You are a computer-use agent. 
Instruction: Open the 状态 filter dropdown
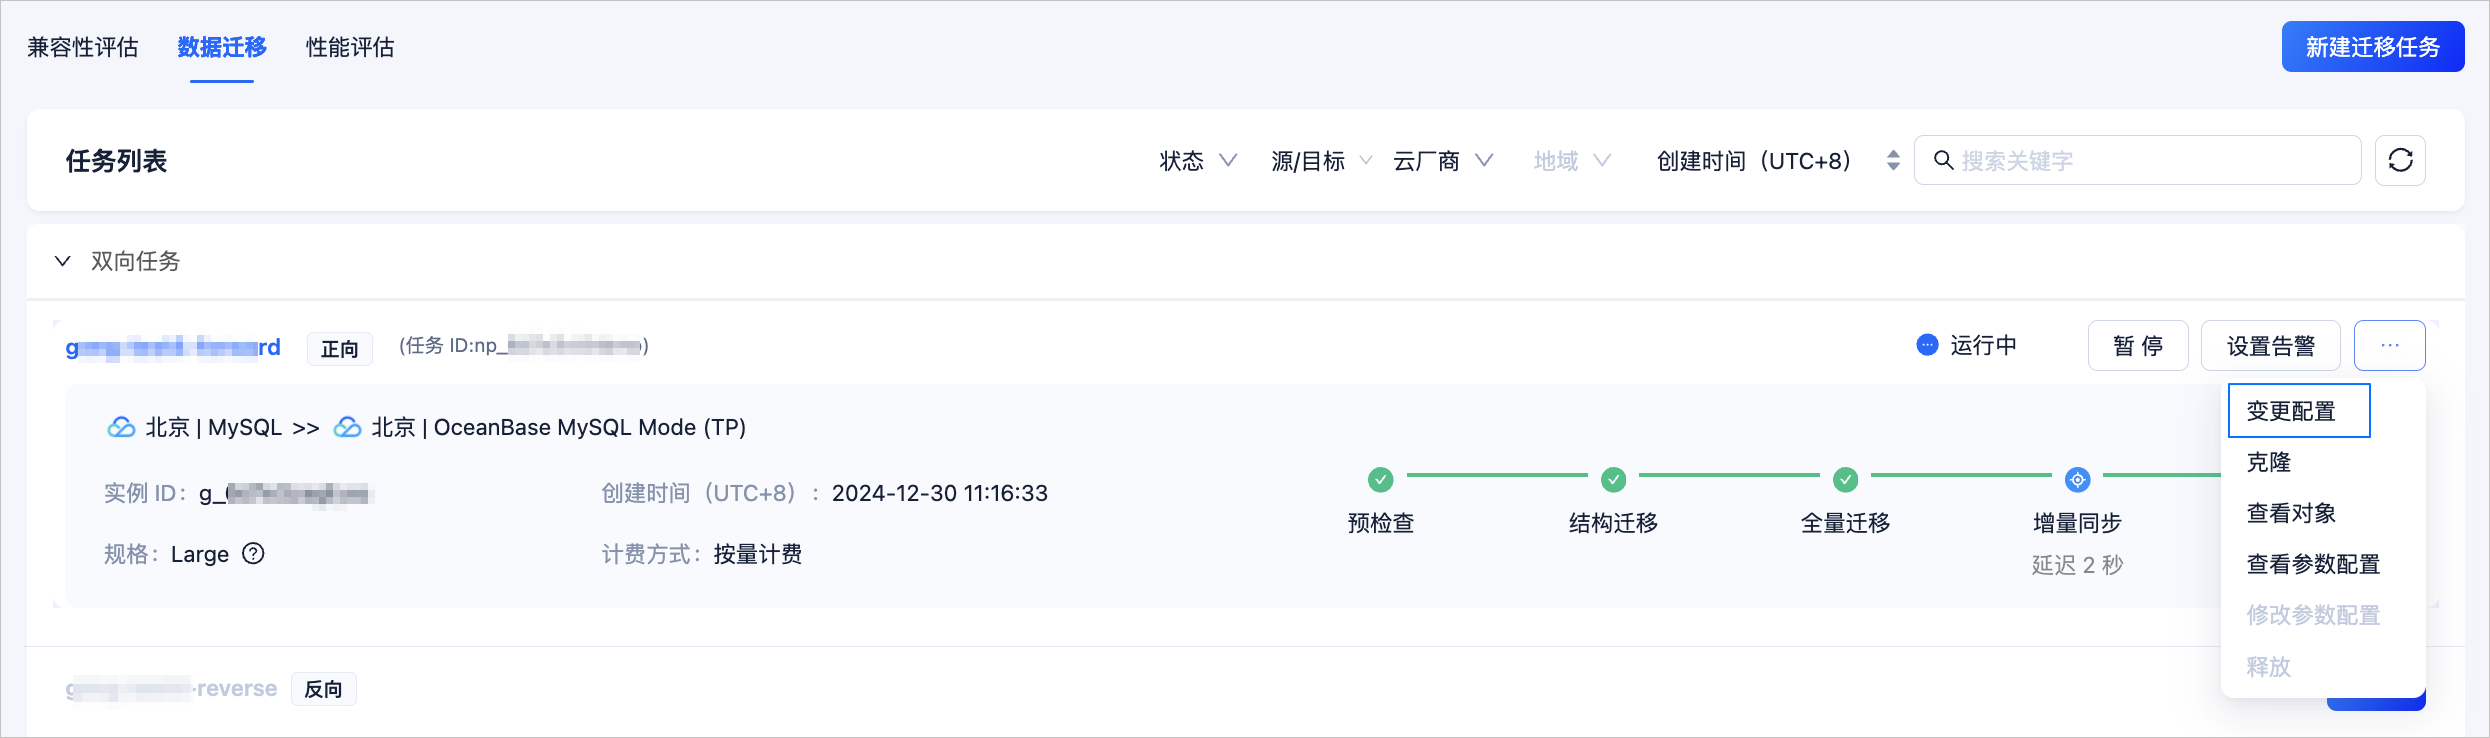(x=1198, y=160)
